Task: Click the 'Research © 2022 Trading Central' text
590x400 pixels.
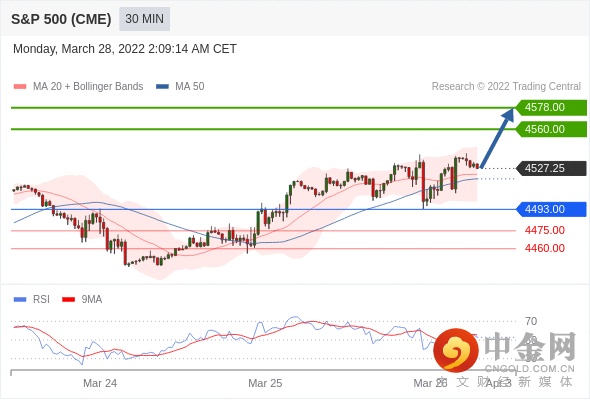Action: click(506, 87)
